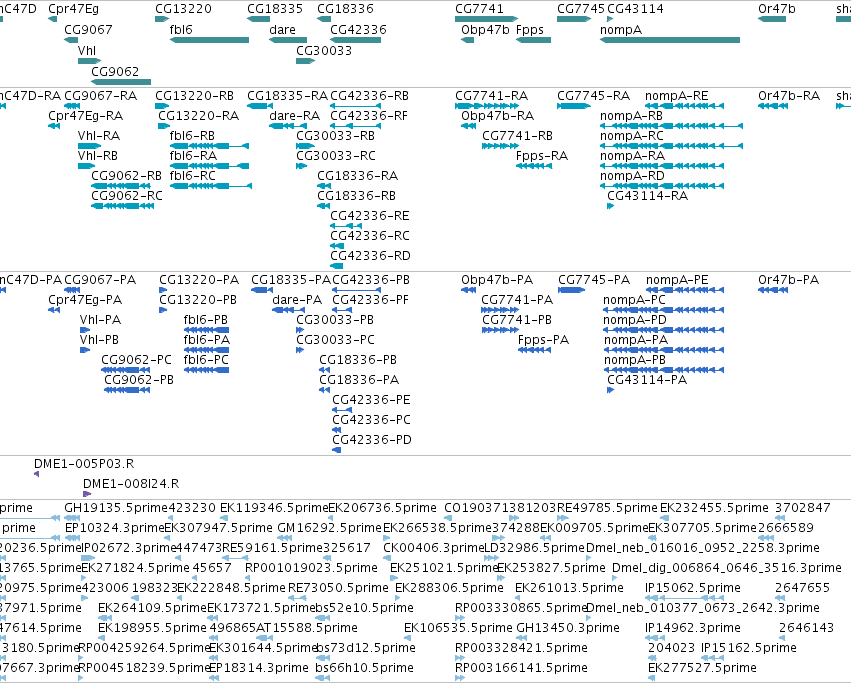The image size is (851, 683).
Task: Click transcript CG43114-RA label
Action: (x=647, y=195)
